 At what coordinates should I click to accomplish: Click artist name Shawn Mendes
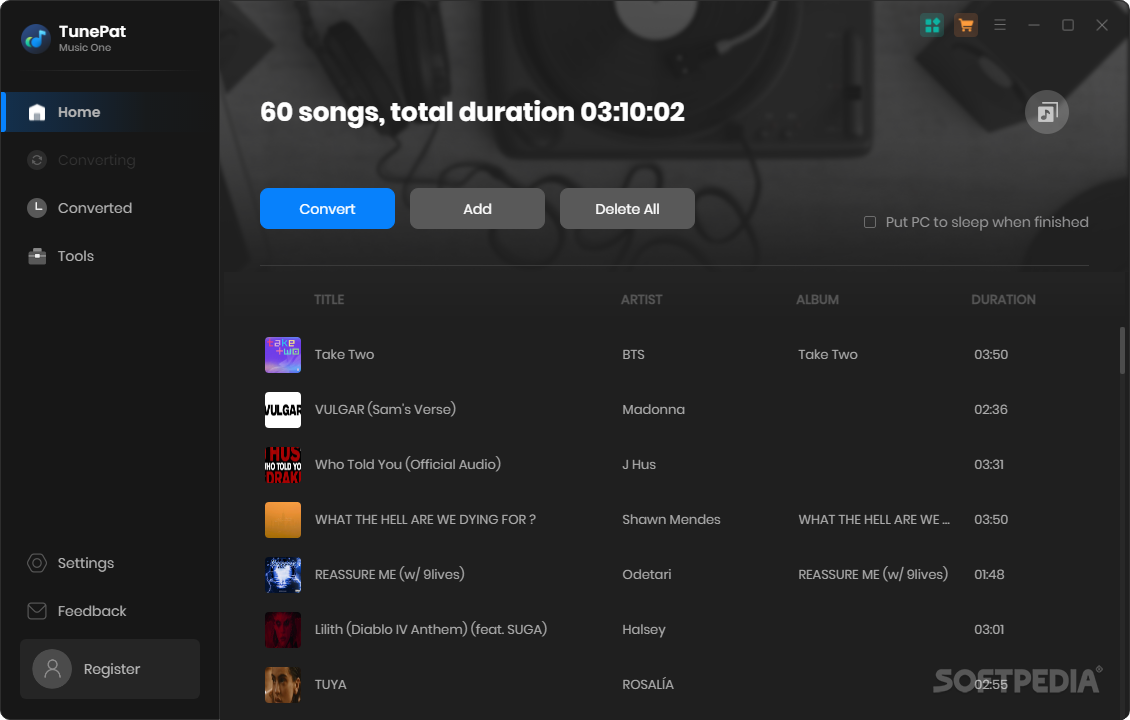coord(672,520)
